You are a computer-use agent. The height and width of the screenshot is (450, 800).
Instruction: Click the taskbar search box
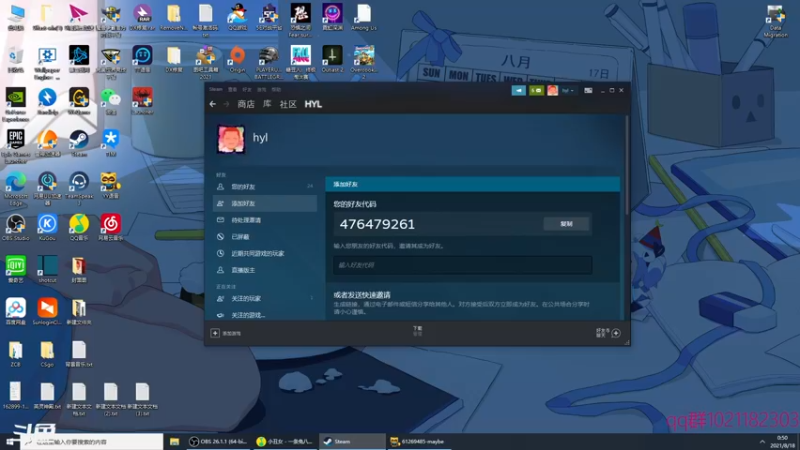pyautogui.click(x=91, y=441)
